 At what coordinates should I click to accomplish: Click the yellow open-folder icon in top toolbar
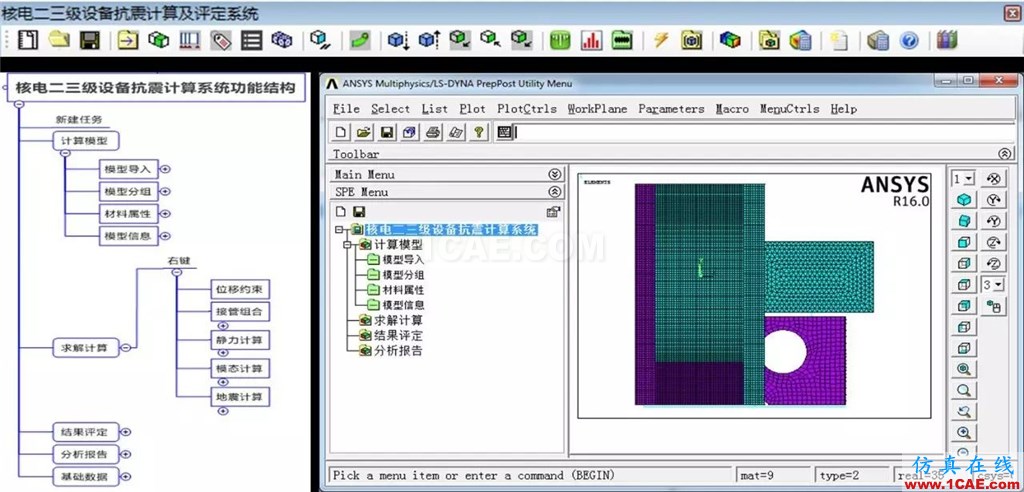pyautogui.click(x=59, y=40)
